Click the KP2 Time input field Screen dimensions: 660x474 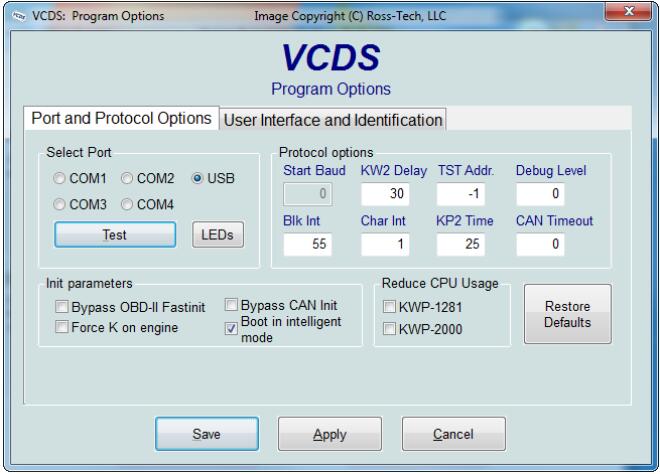[461, 244]
